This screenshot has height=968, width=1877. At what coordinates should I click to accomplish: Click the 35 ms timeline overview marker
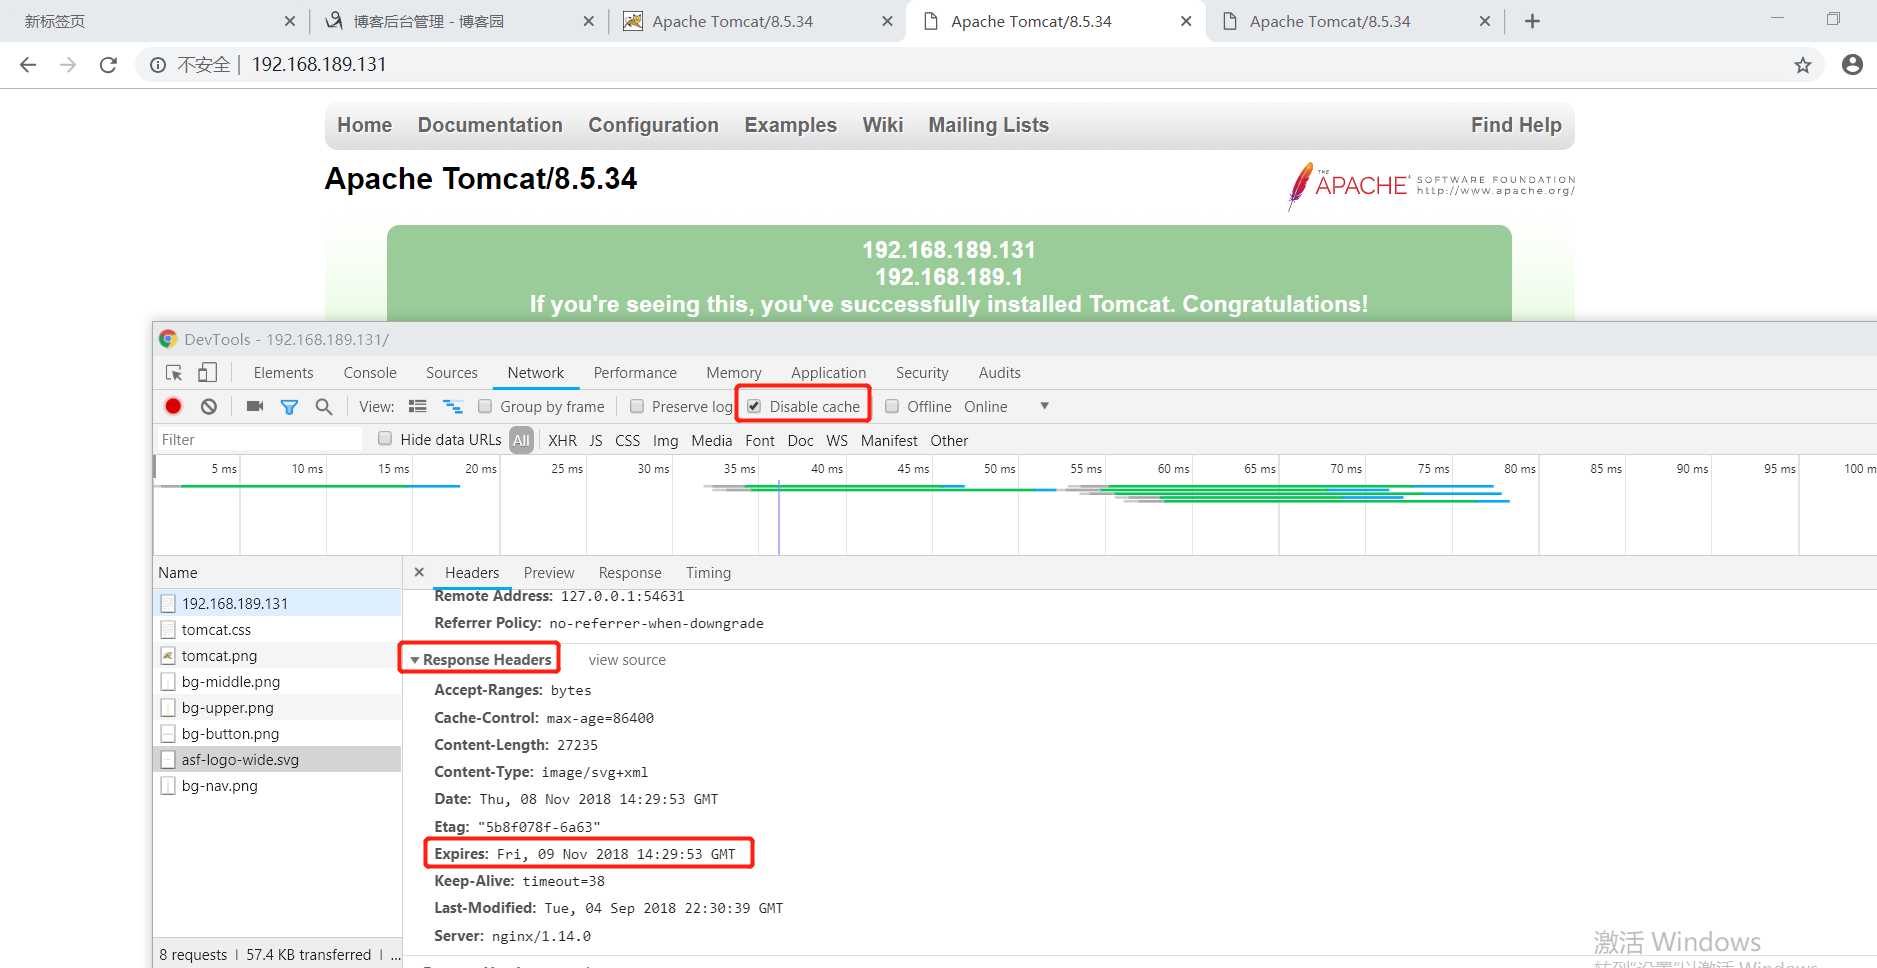(739, 468)
